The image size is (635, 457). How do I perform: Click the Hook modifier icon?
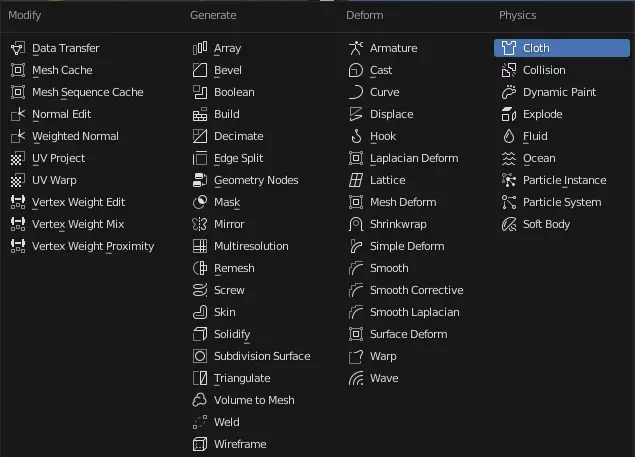[x=356, y=136]
